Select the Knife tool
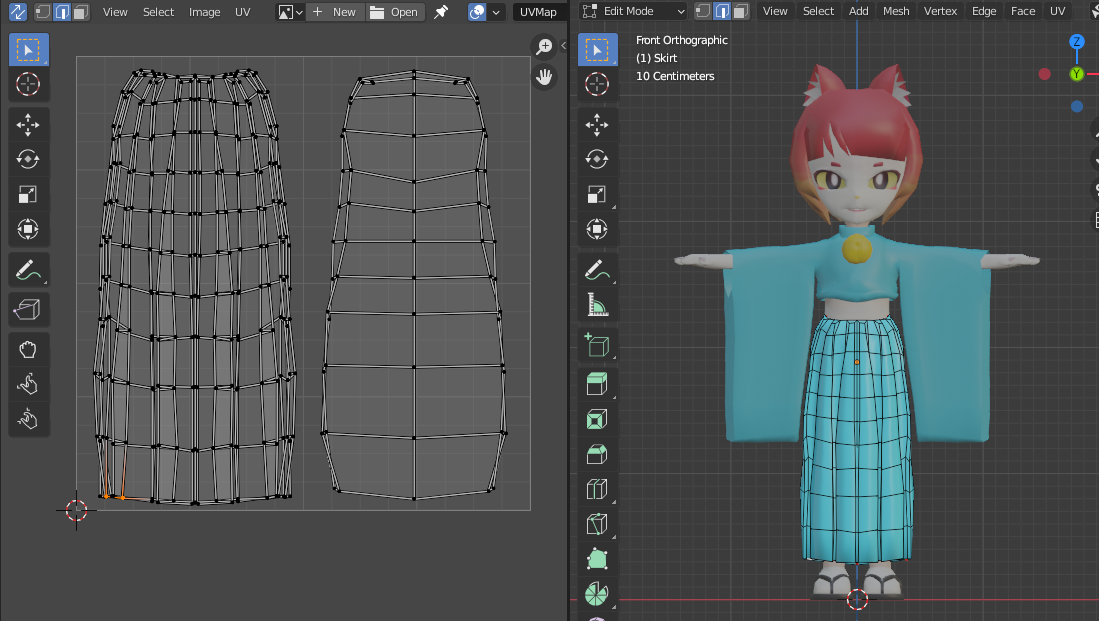This screenshot has width=1099, height=621. [597, 524]
